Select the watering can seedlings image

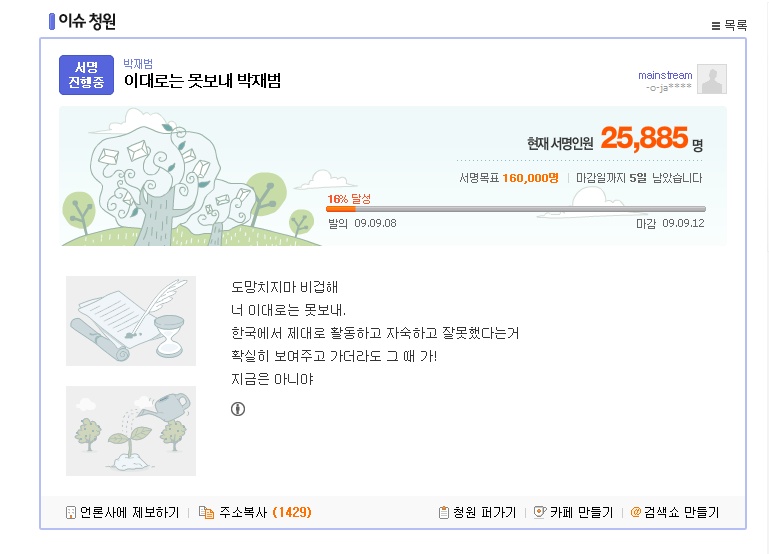(x=131, y=430)
